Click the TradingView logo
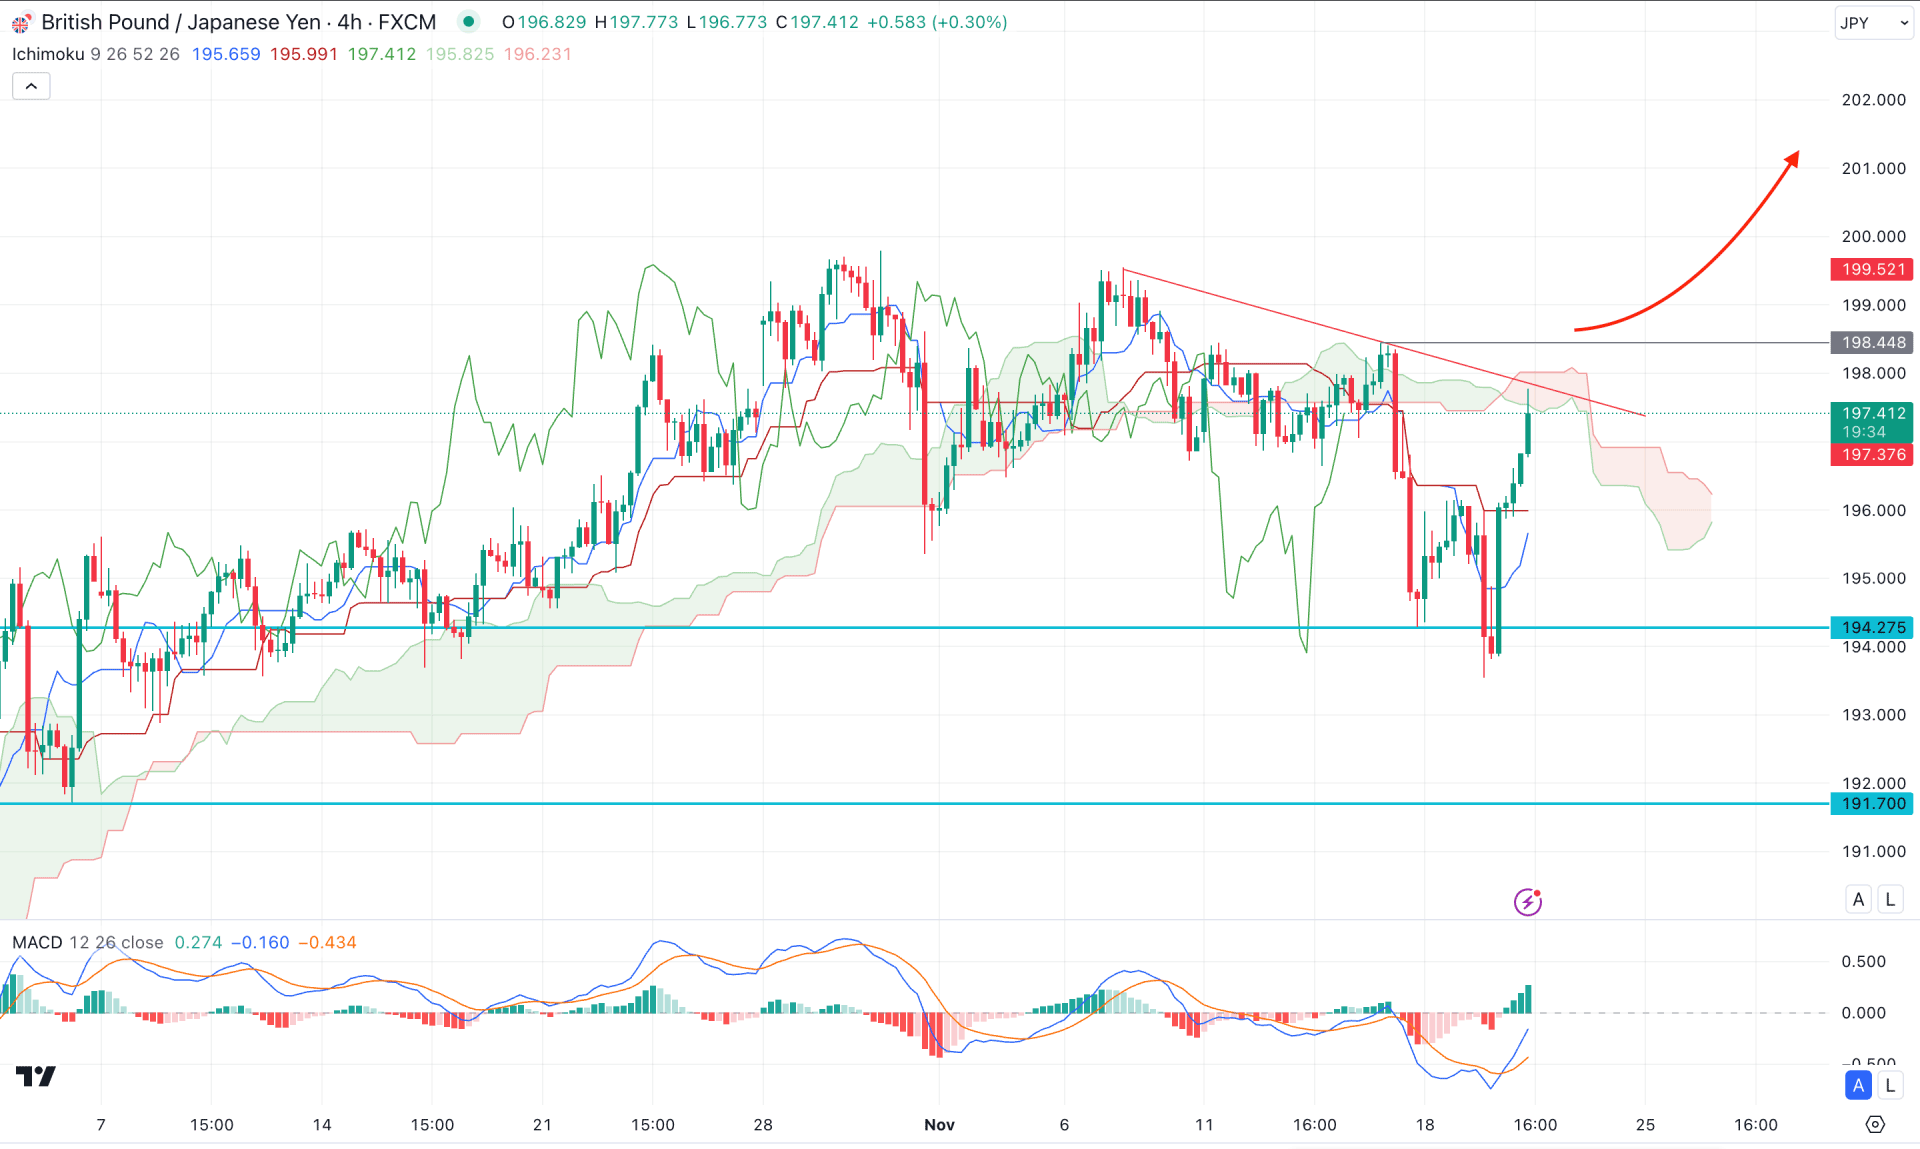 coord(36,1076)
